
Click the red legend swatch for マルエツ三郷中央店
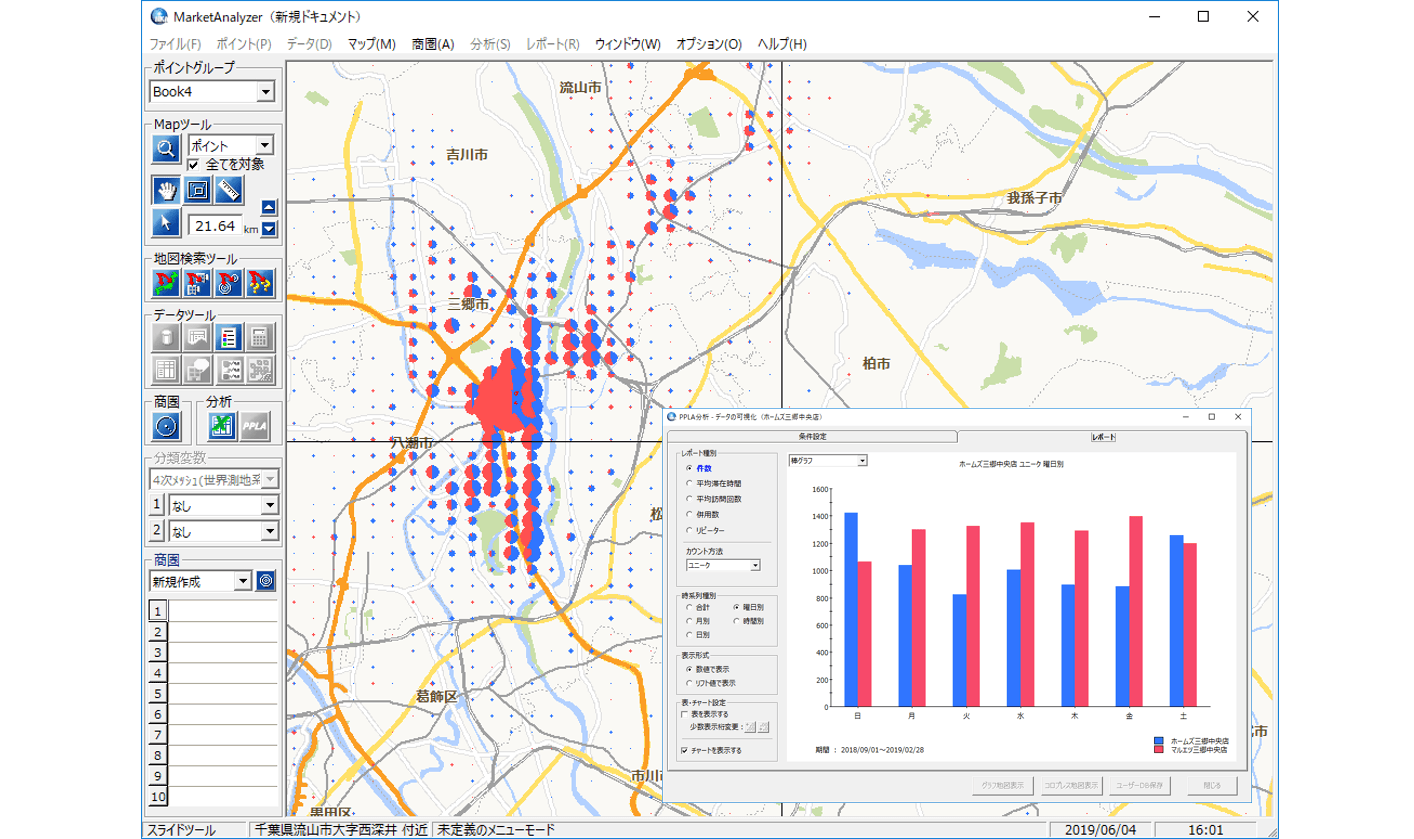point(1161,750)
